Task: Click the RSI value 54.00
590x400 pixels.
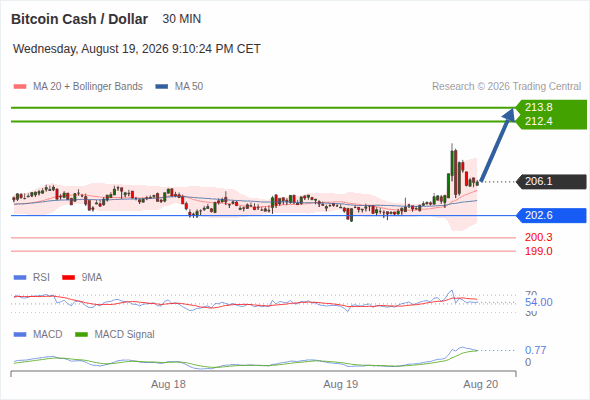Action: pos(538,302)
